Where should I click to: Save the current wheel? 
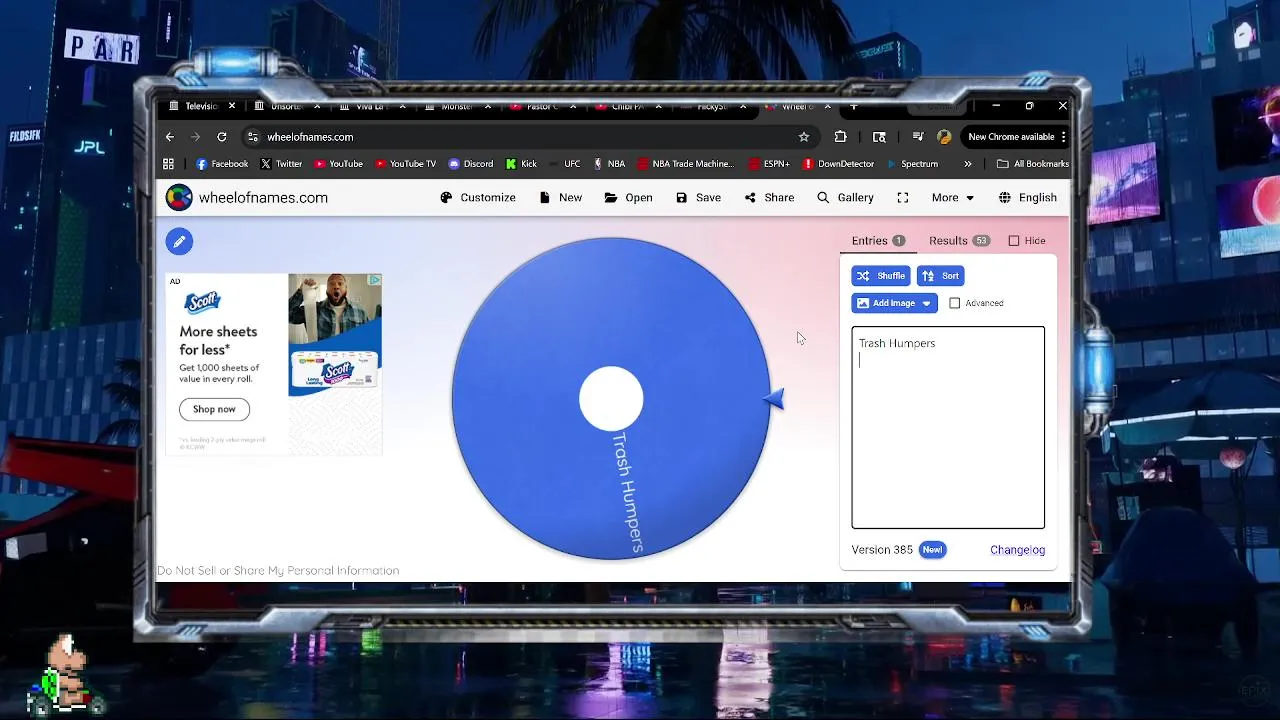pyautogui.click(x=698, y=198)
